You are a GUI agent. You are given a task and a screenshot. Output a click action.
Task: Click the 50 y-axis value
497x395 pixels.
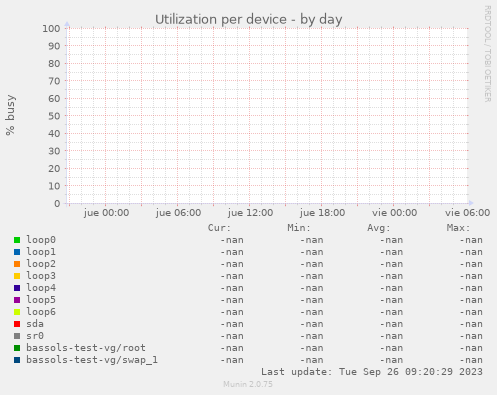point(54,116)
